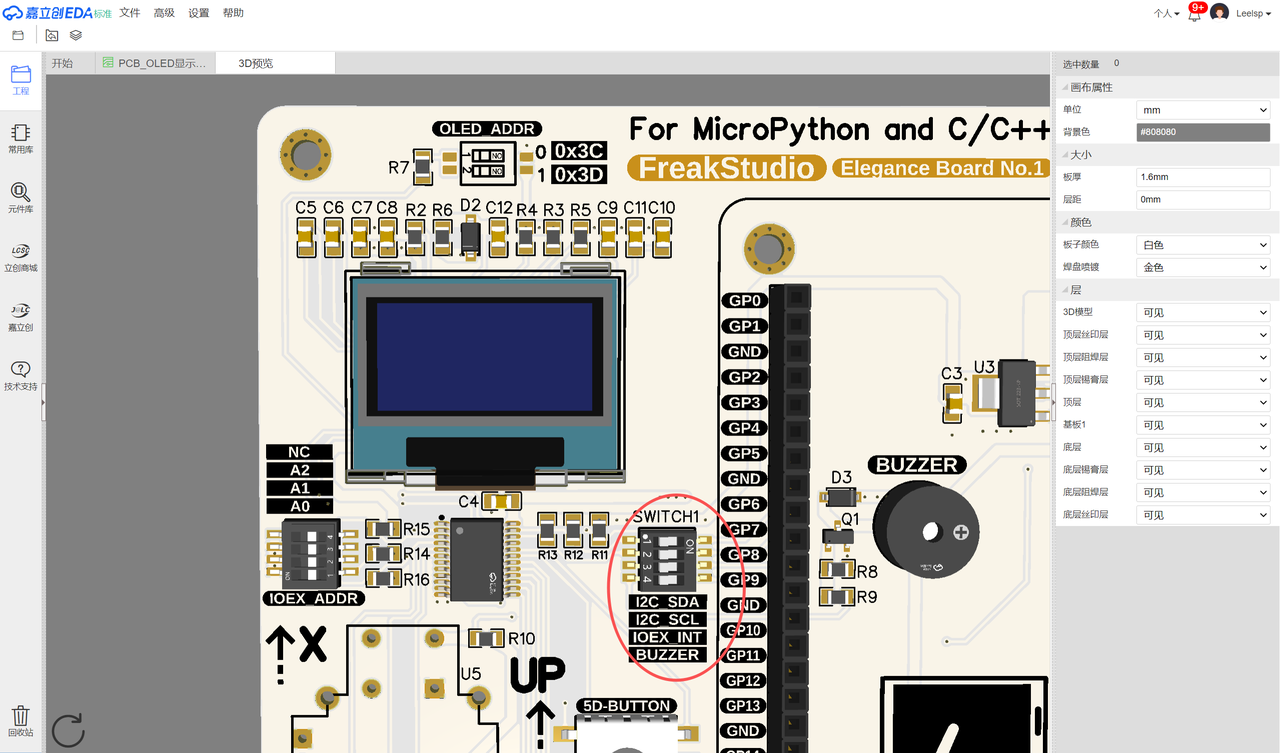Open the 底层锡膏层 visibility dropdown
Screen dimensions: 1280x753
(1203, 470)
